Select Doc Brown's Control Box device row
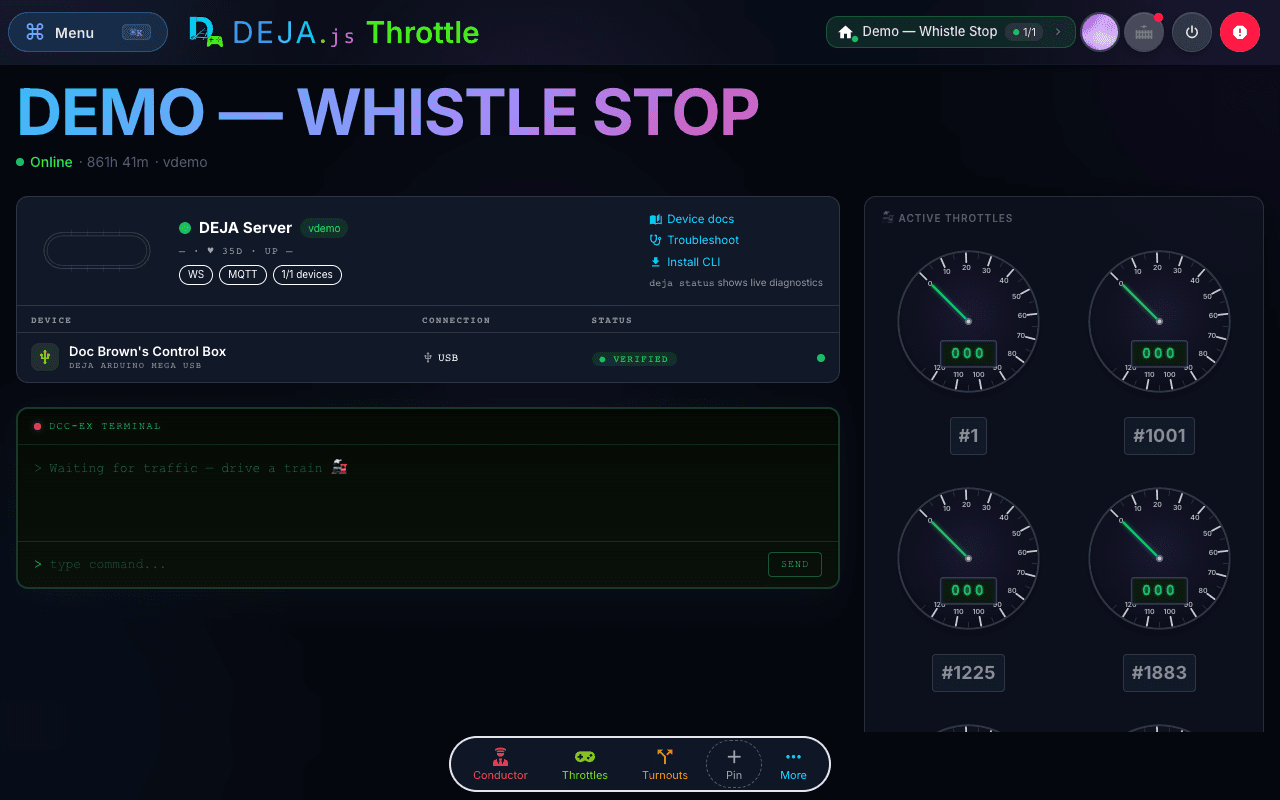Viewport: 1280px width, 800px height. [x=428, y=357]
